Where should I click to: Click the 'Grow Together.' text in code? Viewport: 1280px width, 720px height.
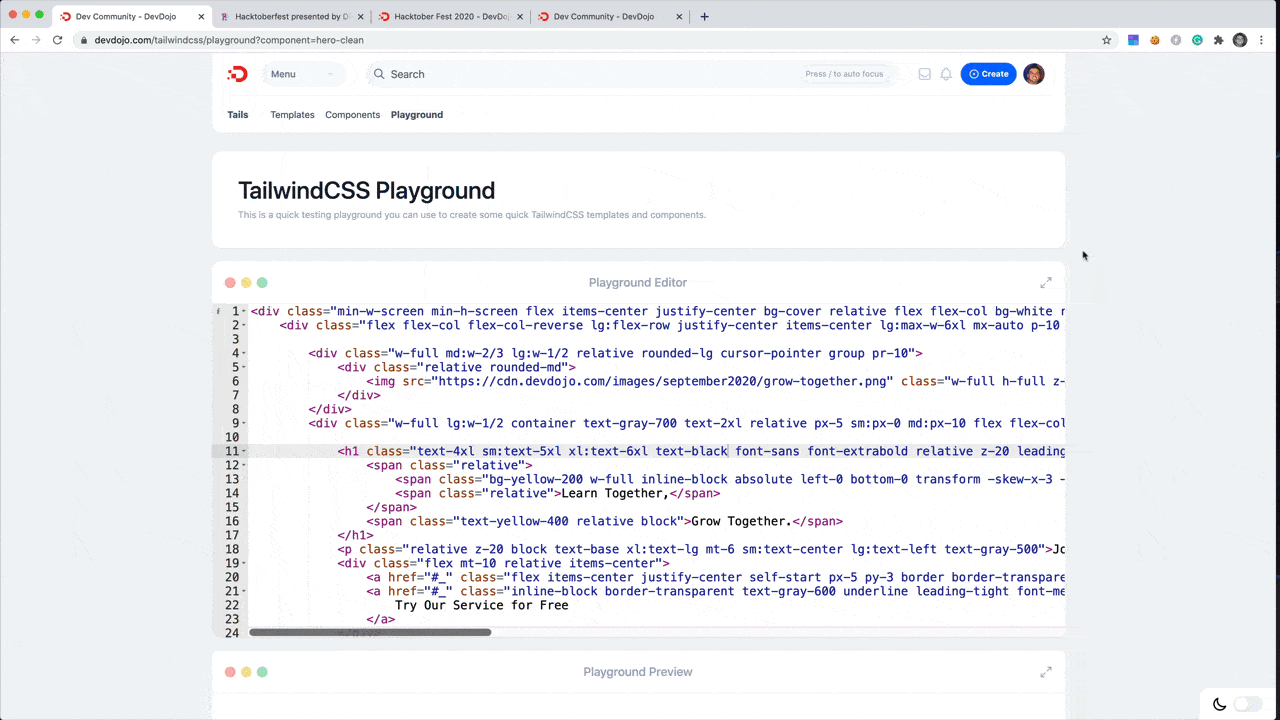click(742, 521)
